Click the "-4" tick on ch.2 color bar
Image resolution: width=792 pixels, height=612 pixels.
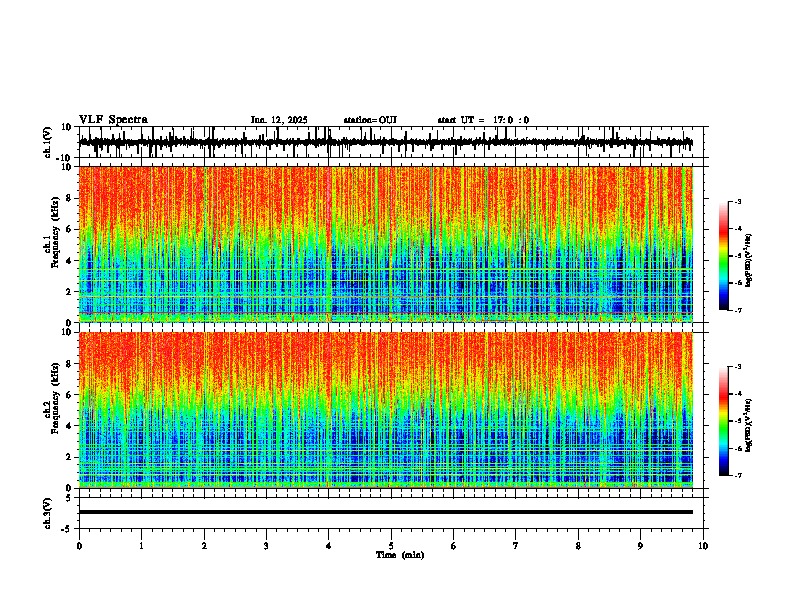point(738,394)
